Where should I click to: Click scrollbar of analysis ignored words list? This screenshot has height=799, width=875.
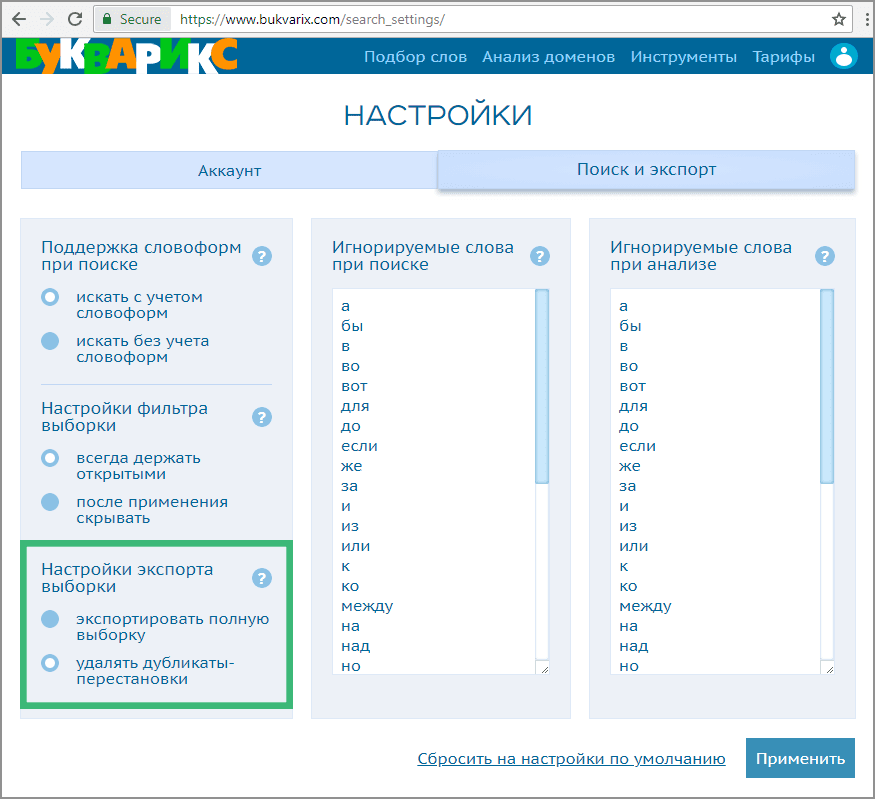click(827, 386)
